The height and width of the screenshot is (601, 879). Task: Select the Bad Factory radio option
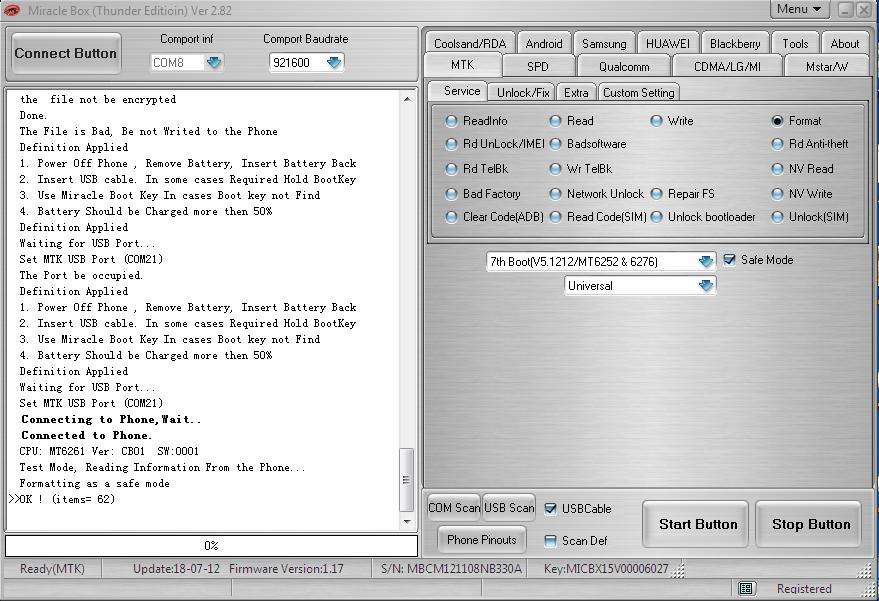[451, 194]
